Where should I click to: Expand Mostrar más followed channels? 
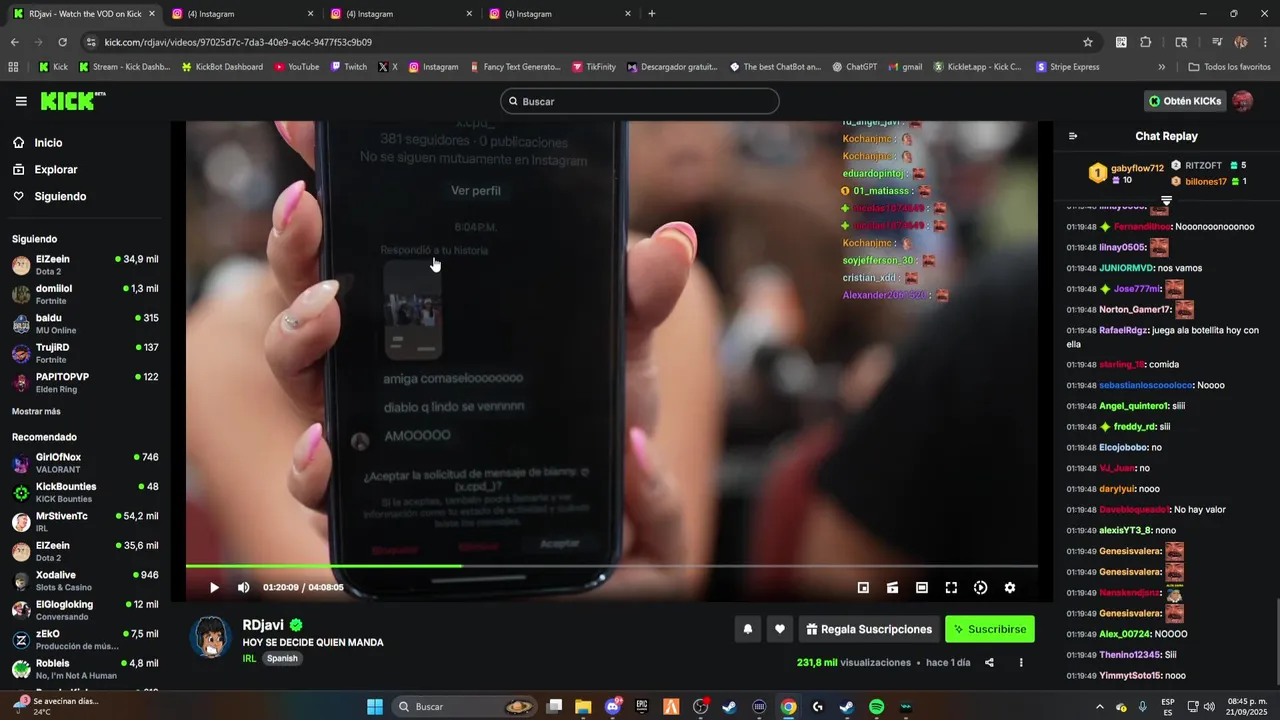pos(36,412)
